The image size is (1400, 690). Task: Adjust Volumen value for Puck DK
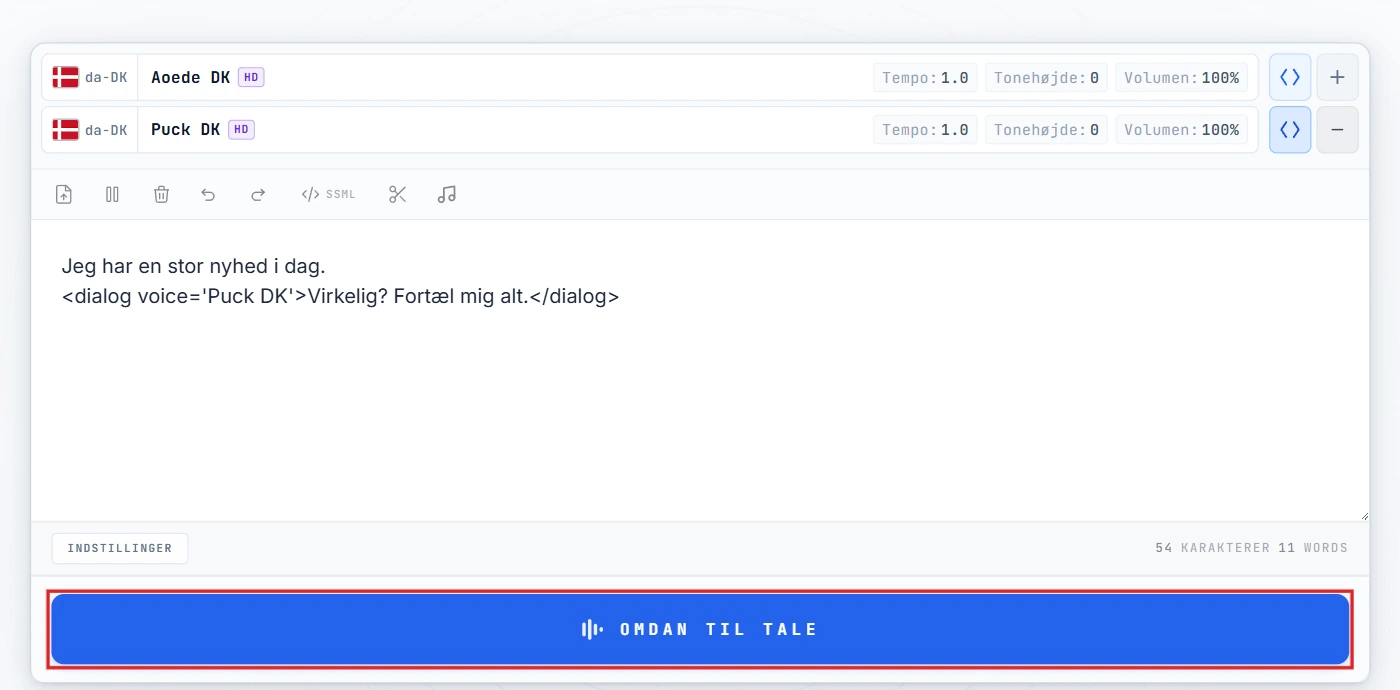coord(1181,130)
